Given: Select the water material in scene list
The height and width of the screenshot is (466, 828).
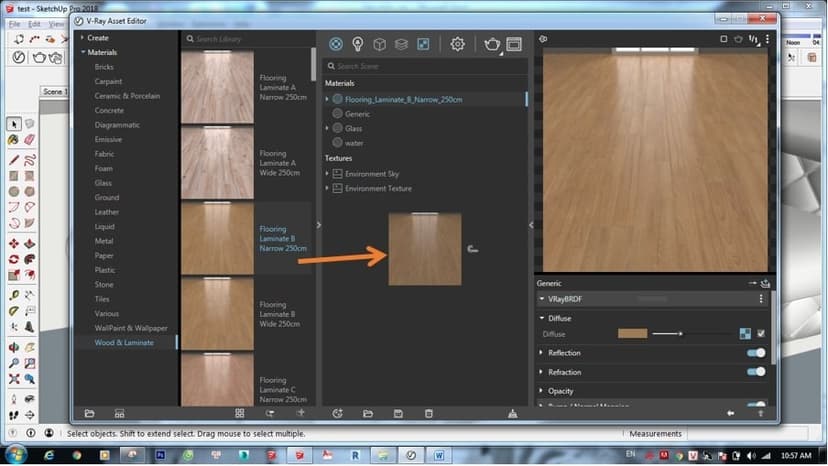Looking at the screenshot, I should tap(354, 143).
